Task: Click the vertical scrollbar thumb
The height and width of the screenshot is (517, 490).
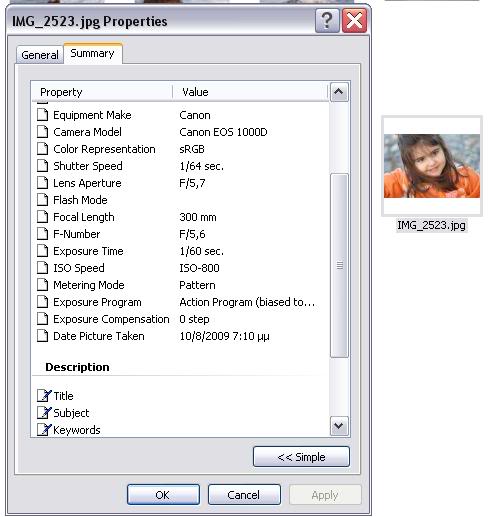Action: coord(339,266)
